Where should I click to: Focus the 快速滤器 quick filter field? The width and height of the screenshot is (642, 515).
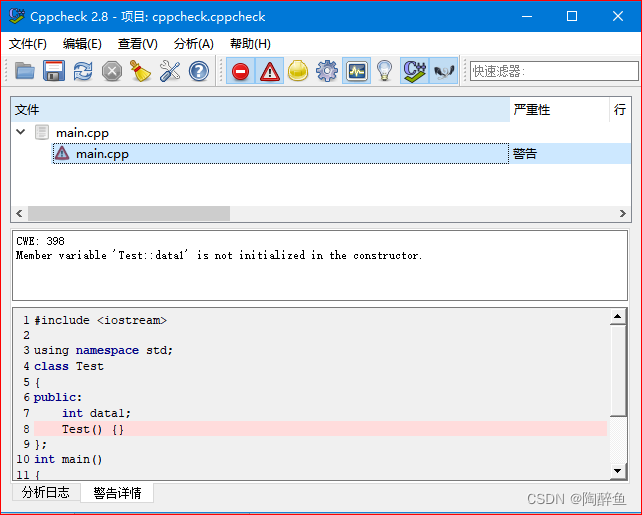click(554, 71)
